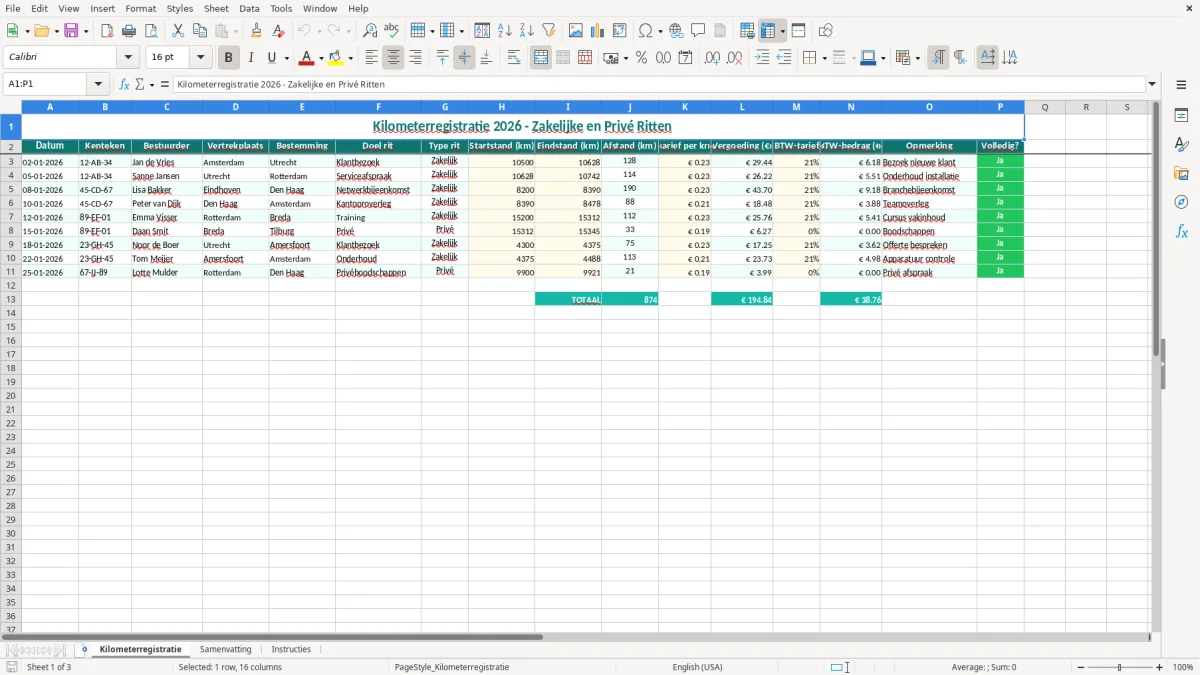Toggle Center Horizontally alignment

click(393, 58)
